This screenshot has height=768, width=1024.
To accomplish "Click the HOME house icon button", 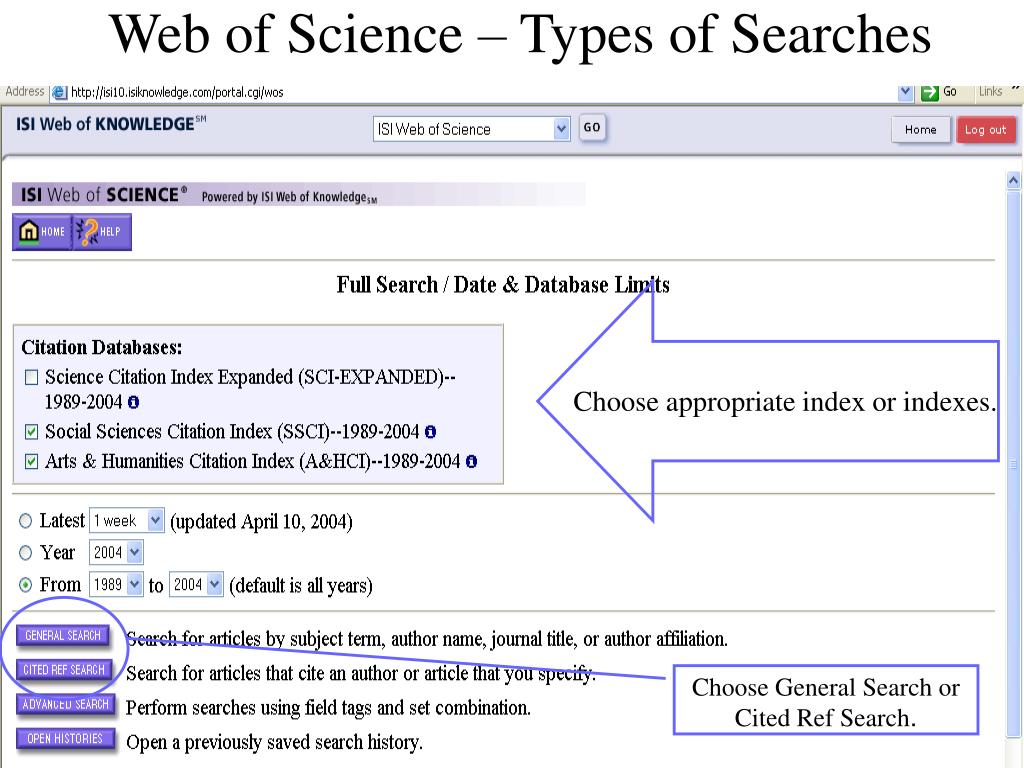I will coord(42,232).
